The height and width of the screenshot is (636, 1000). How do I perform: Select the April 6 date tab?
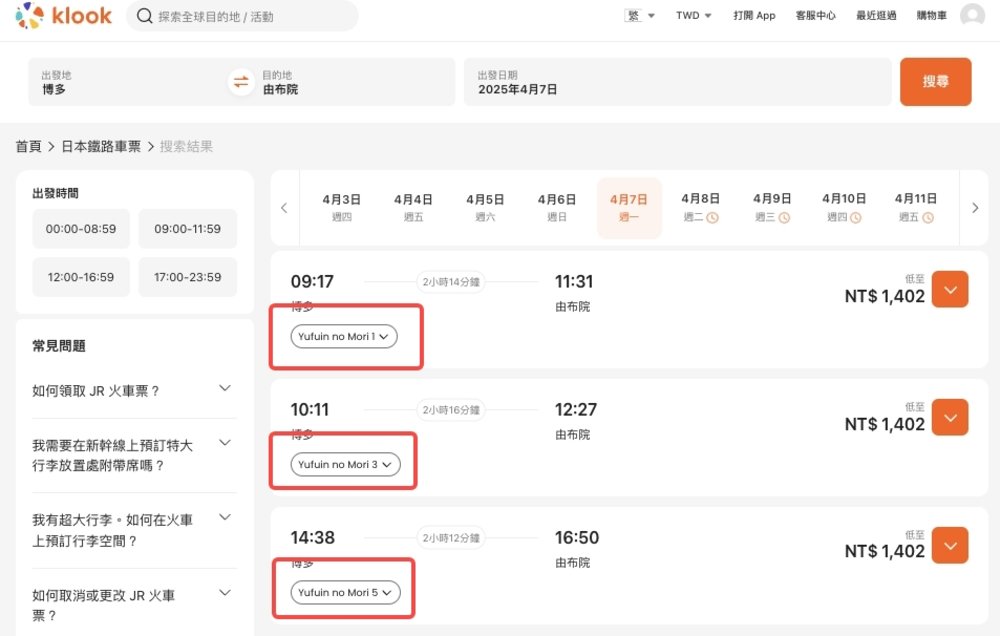tap(556, 207)
